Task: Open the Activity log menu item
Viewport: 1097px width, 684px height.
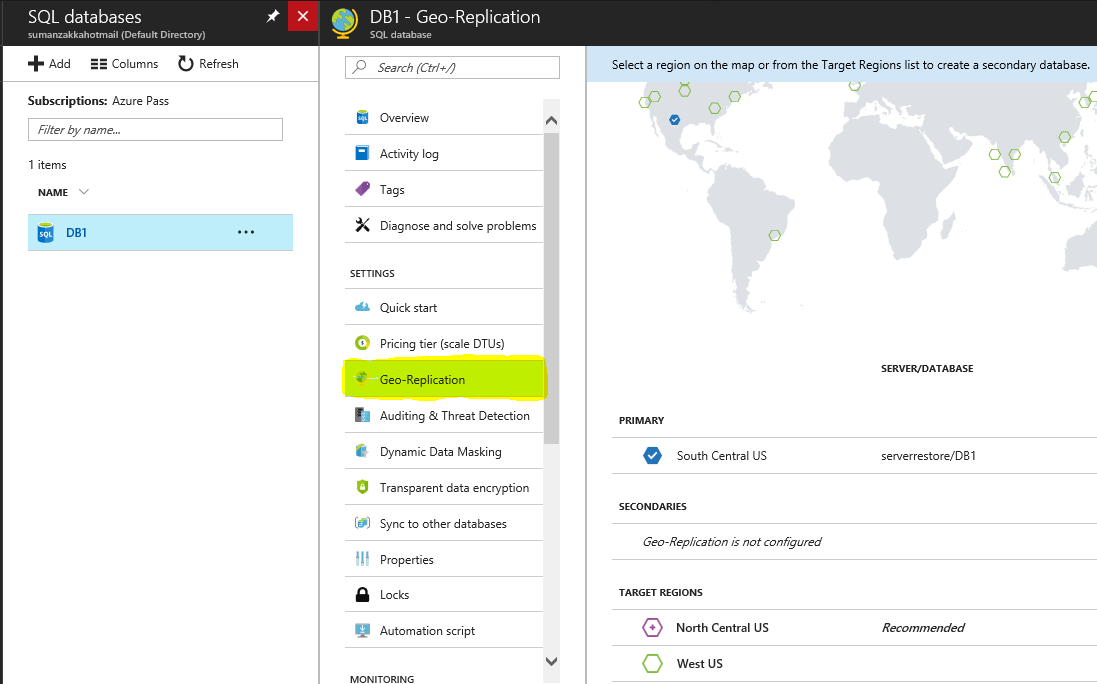Action: 444,153
